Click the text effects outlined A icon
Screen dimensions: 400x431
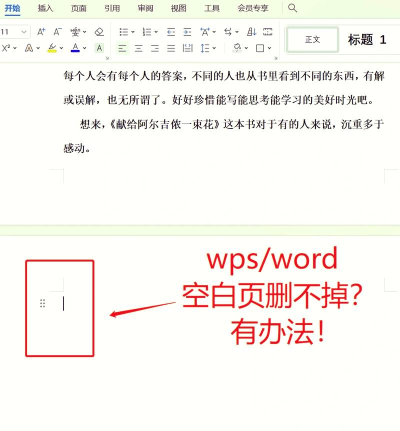point(29,48)
